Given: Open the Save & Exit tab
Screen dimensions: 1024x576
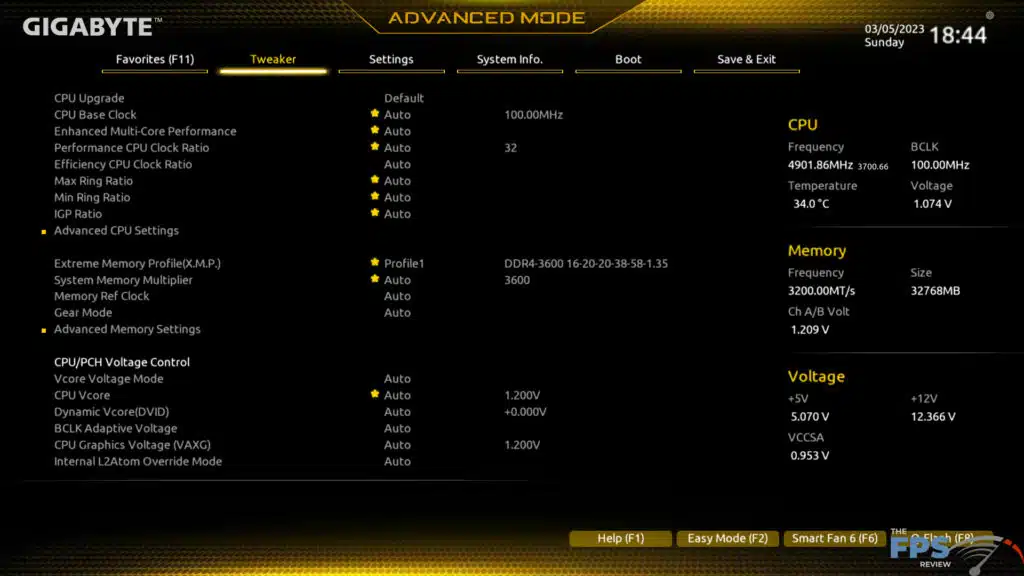Looking at the screenshot, I should coord(746,59).
